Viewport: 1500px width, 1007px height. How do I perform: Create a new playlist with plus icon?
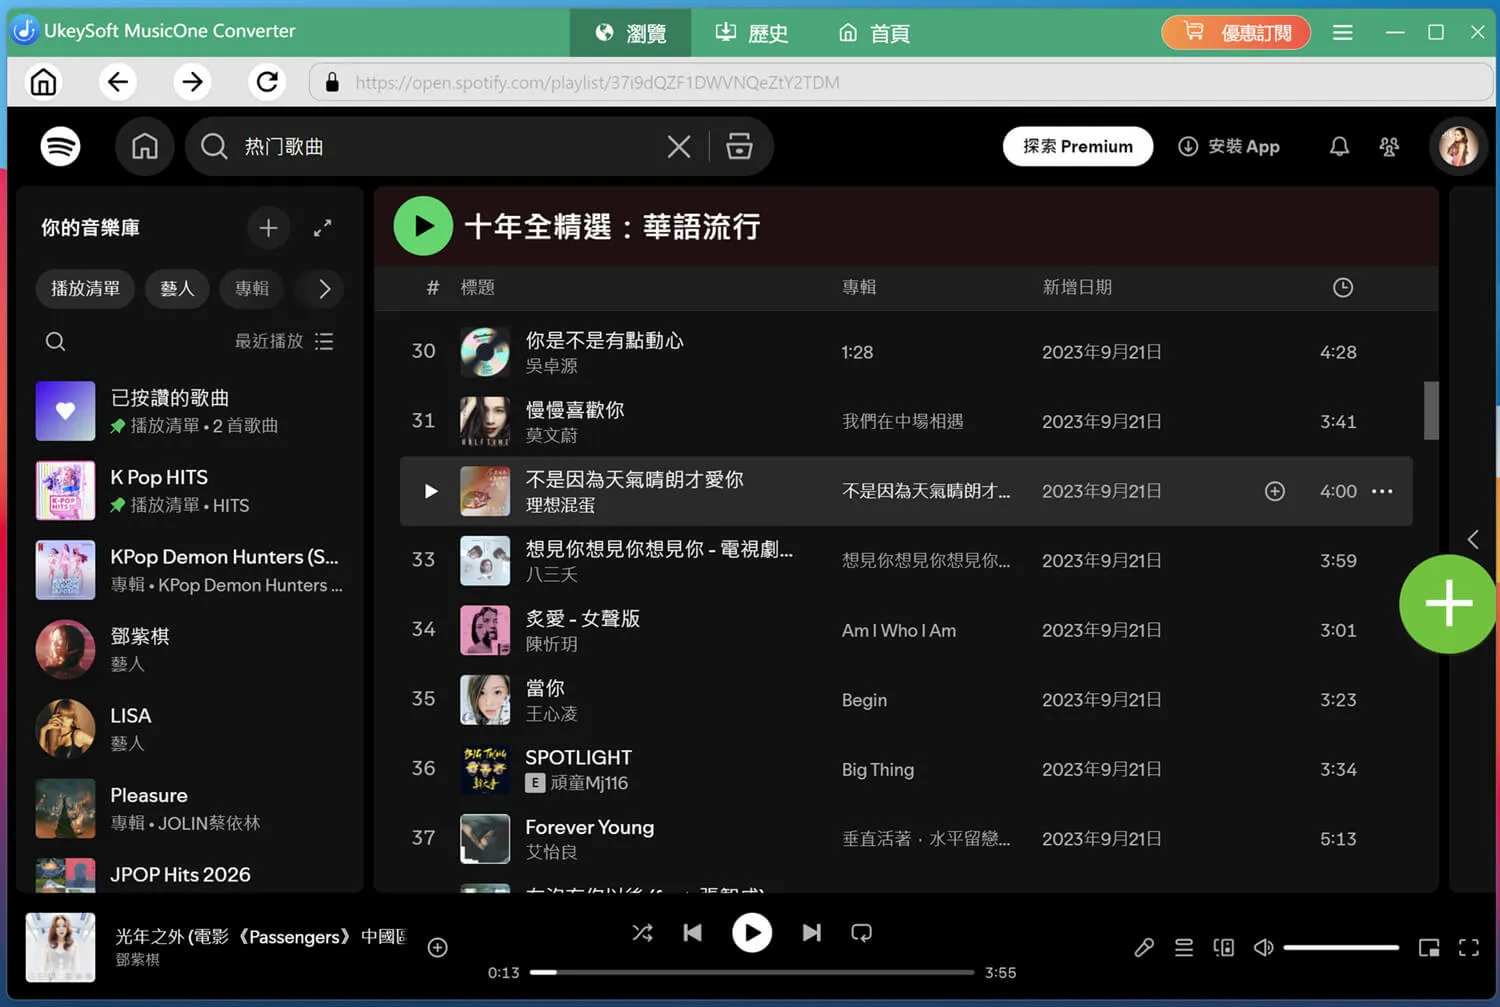(268, 228)
